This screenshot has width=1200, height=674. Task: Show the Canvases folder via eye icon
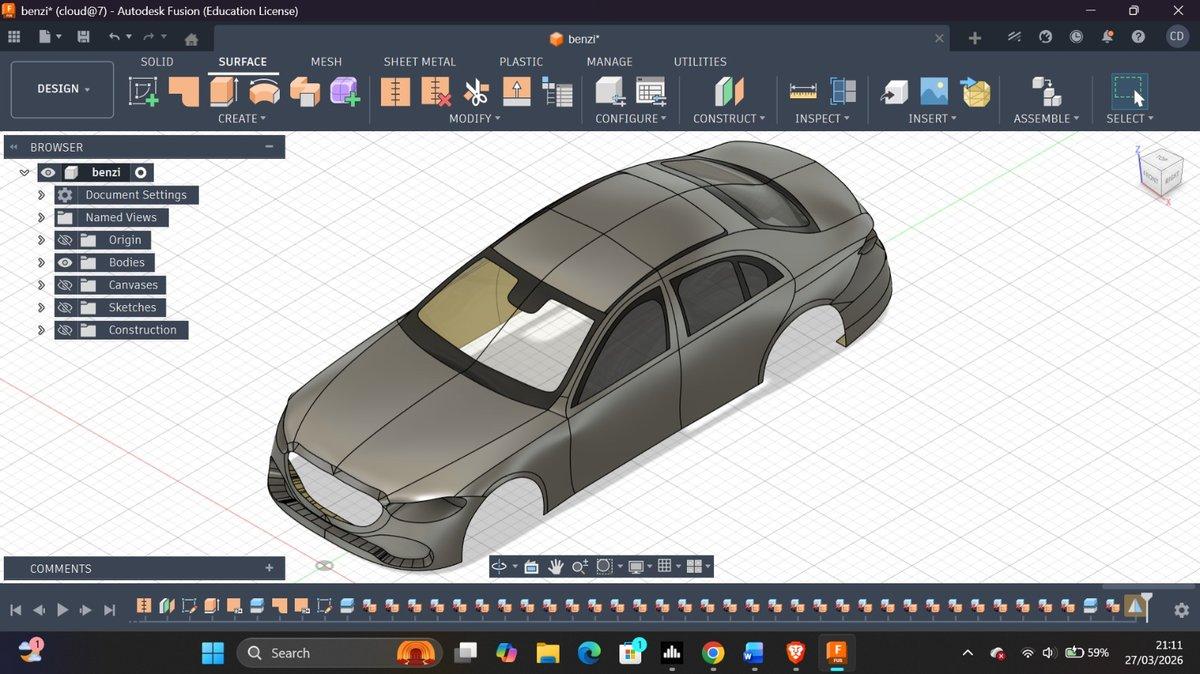click(65, 285)
